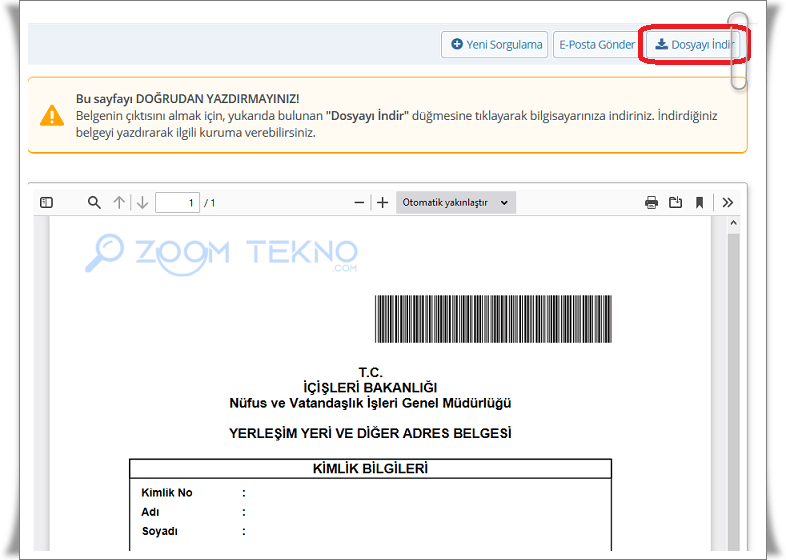Save the PDF with the download icon

point(675,203)
